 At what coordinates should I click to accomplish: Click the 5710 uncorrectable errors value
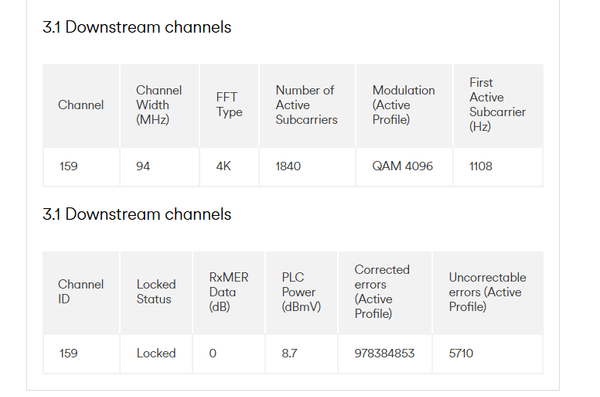461,353
